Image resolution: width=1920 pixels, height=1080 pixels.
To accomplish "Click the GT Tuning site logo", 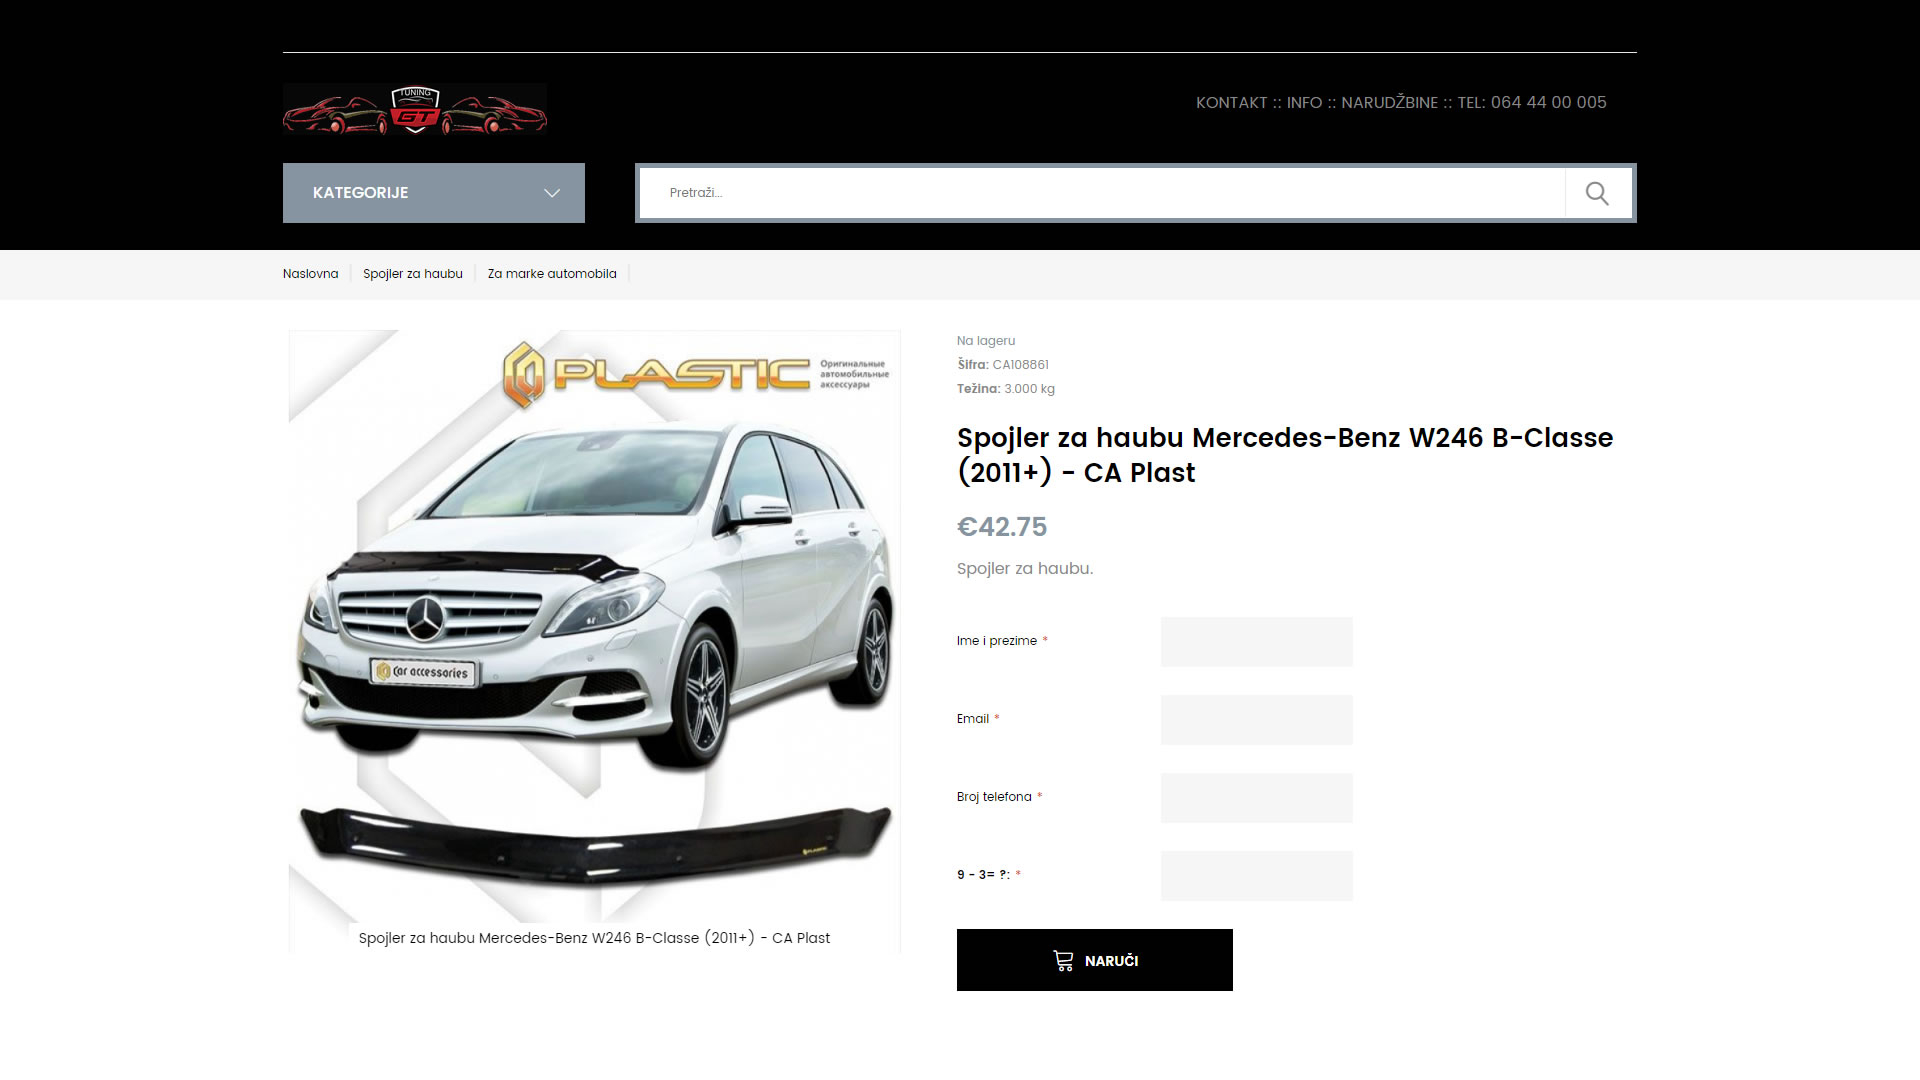I will click(415, 109).
